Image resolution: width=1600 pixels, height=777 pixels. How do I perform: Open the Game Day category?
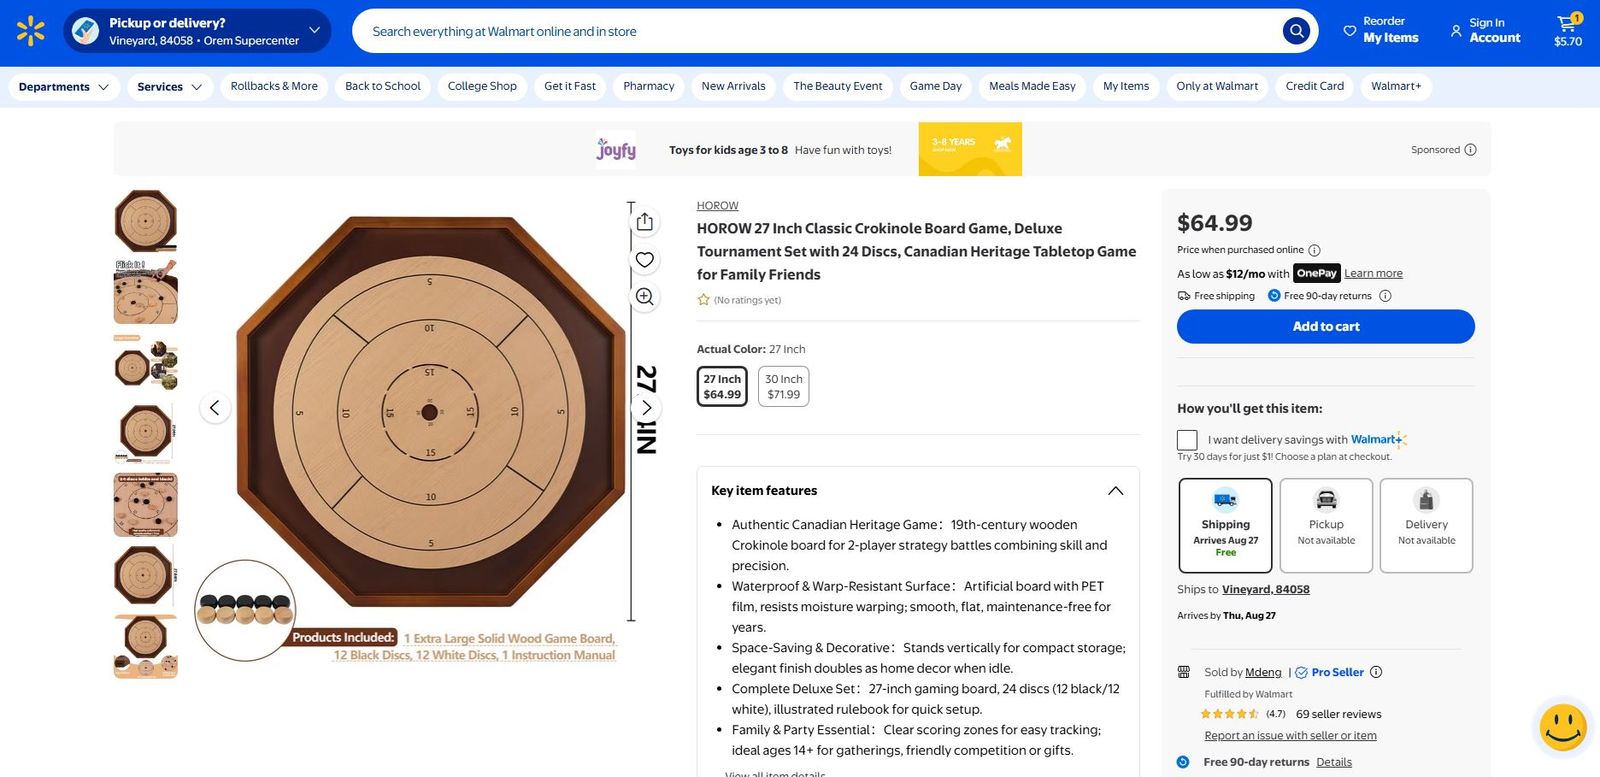pos(936,87)
